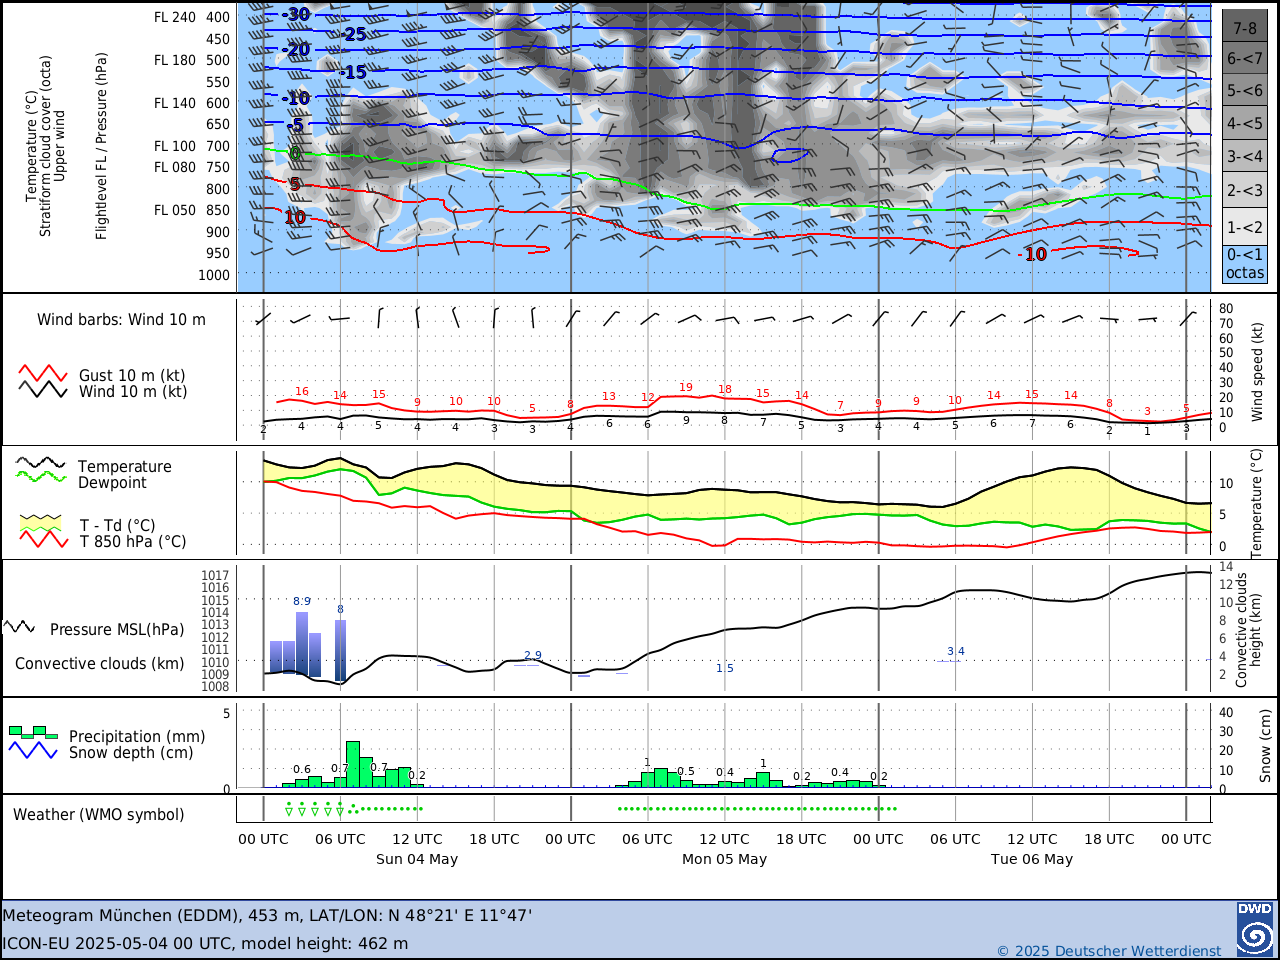Click the green Precipitation legend bar icon
This screenshot has height=960, width=1280.
click(x=33, y=732)
